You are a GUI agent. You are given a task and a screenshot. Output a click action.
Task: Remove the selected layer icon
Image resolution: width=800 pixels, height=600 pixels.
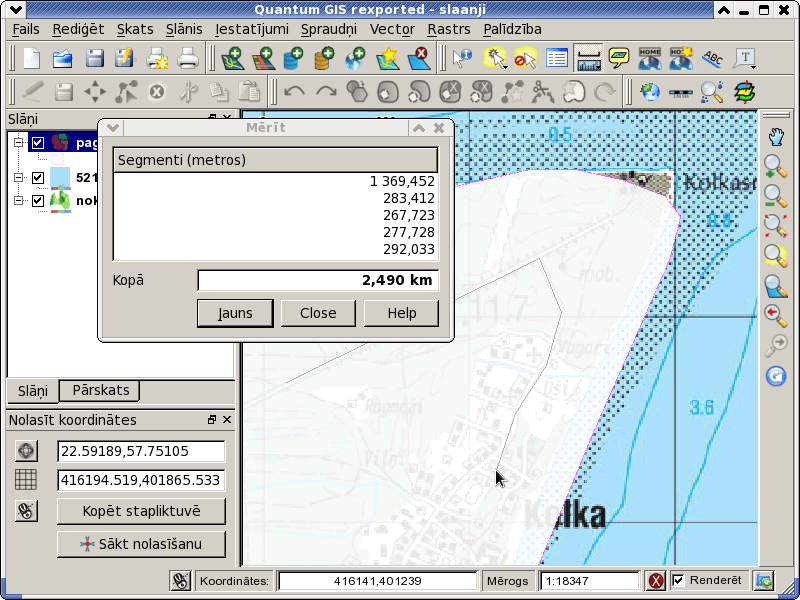[x=418, y=58]
